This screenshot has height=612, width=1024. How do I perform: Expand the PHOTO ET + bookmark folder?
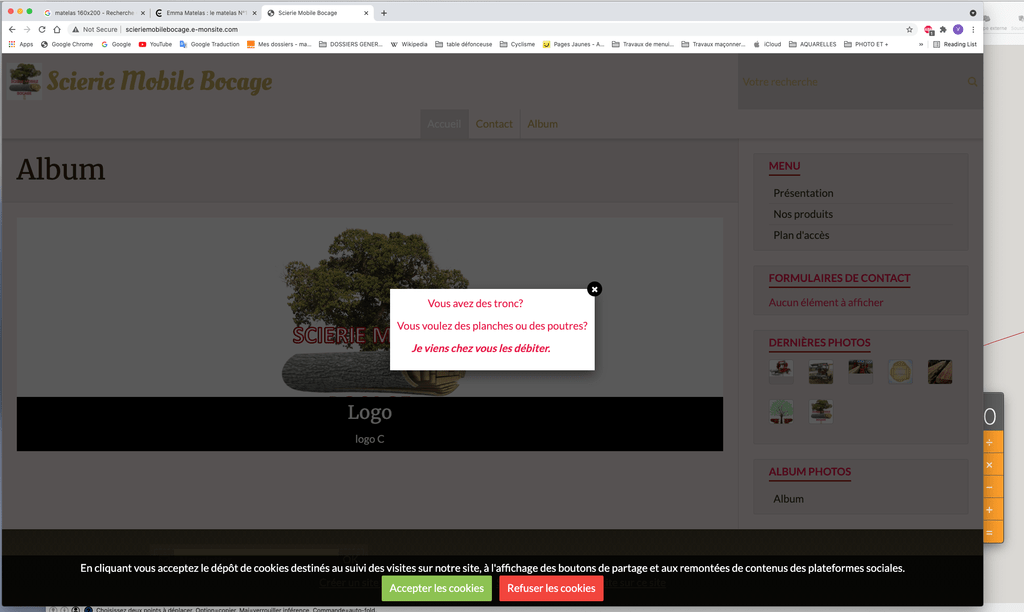[x=866, y=44]
